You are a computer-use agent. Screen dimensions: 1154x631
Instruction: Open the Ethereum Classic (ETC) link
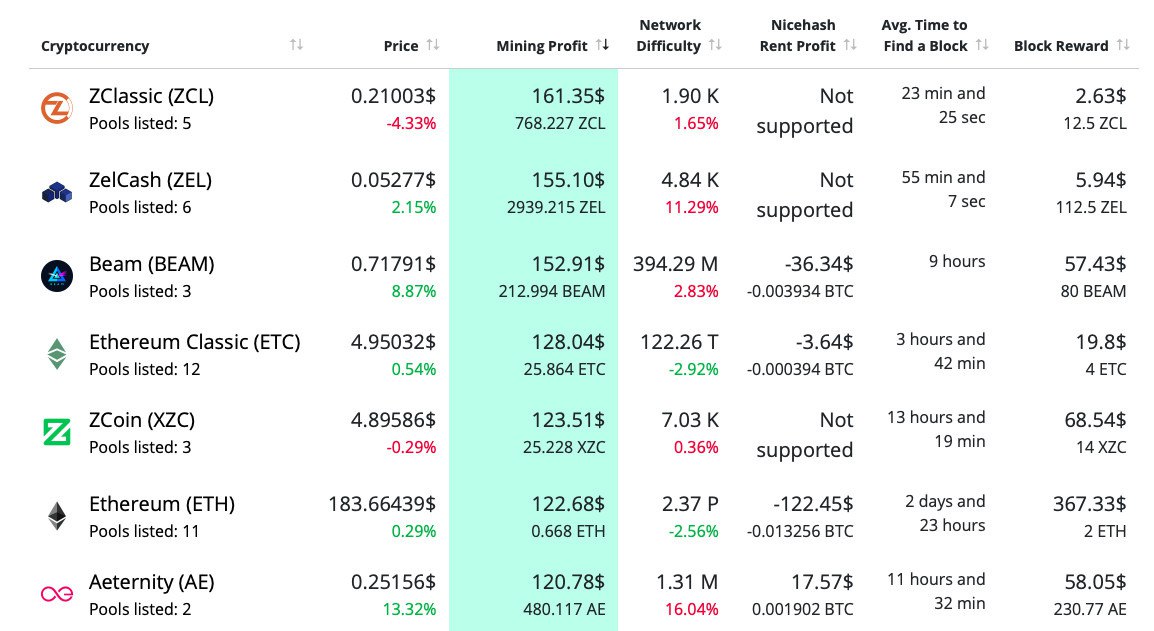pos(194,342)
